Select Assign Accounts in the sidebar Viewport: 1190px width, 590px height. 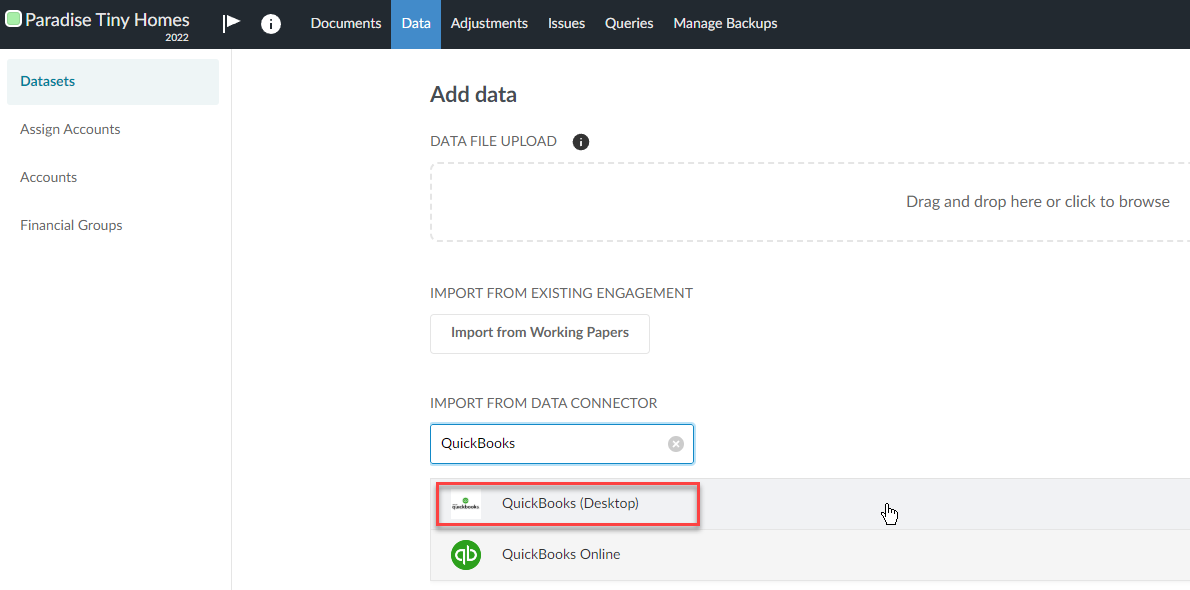click(70, 129)
